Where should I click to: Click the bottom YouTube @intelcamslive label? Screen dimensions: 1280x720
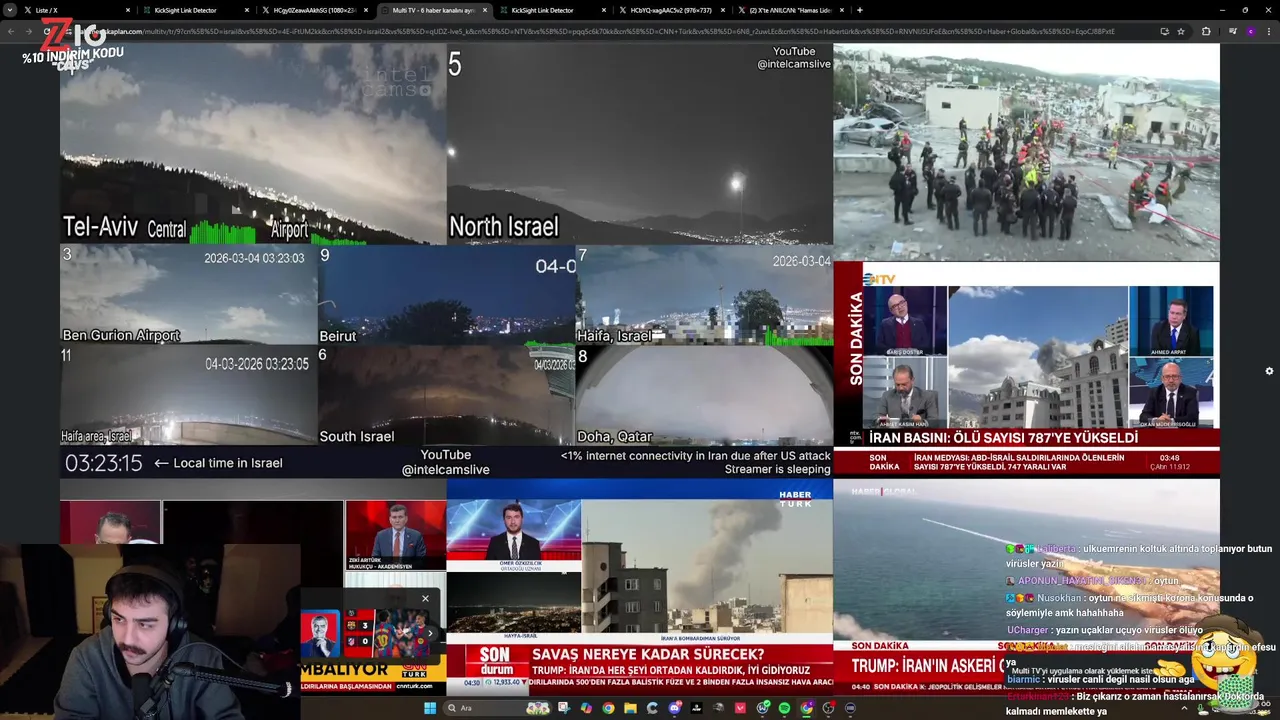[x=446, y=462]
